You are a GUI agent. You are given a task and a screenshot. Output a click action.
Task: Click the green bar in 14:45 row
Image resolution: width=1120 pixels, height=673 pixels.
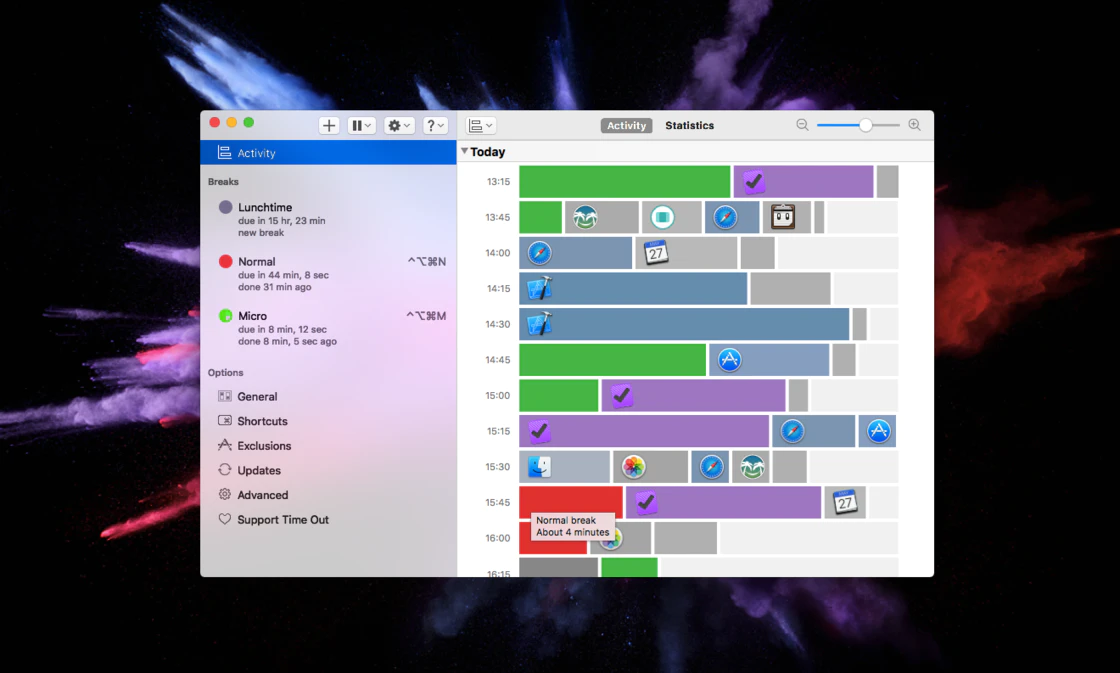(x=612, y=360)
